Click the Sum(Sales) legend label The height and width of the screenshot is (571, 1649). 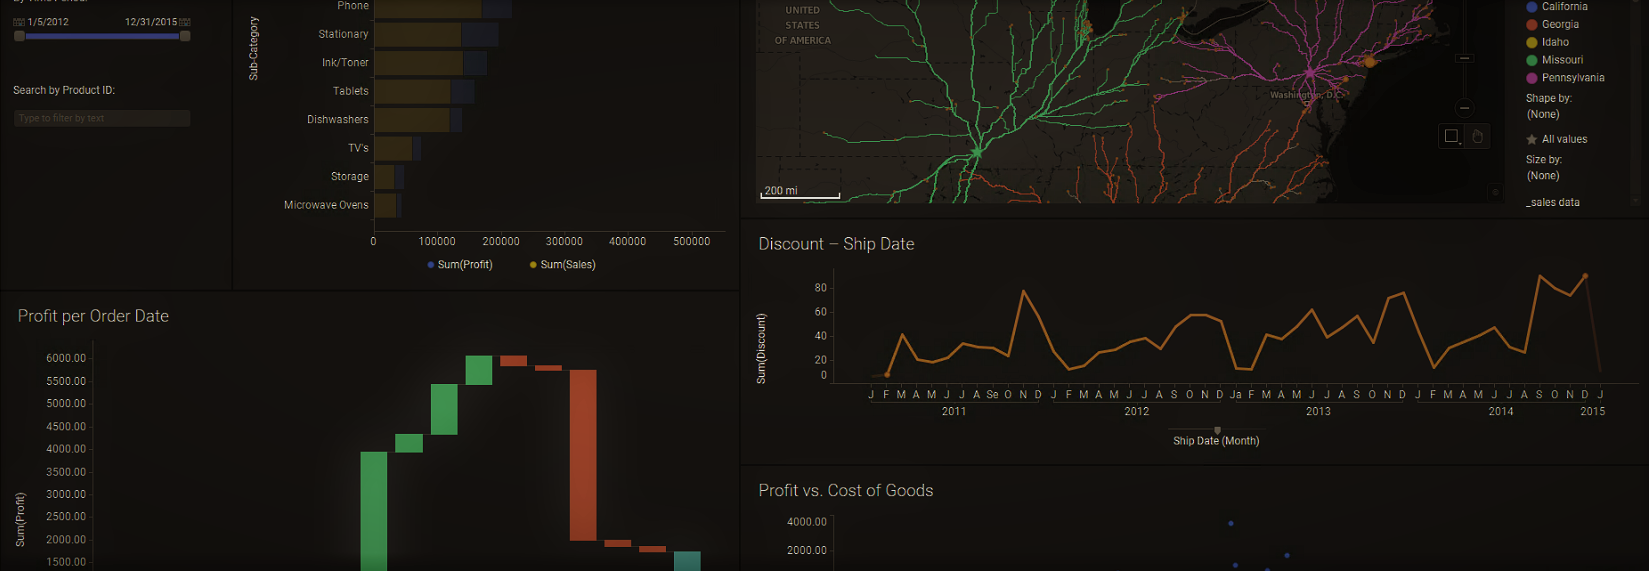click(x=567, y=265)
